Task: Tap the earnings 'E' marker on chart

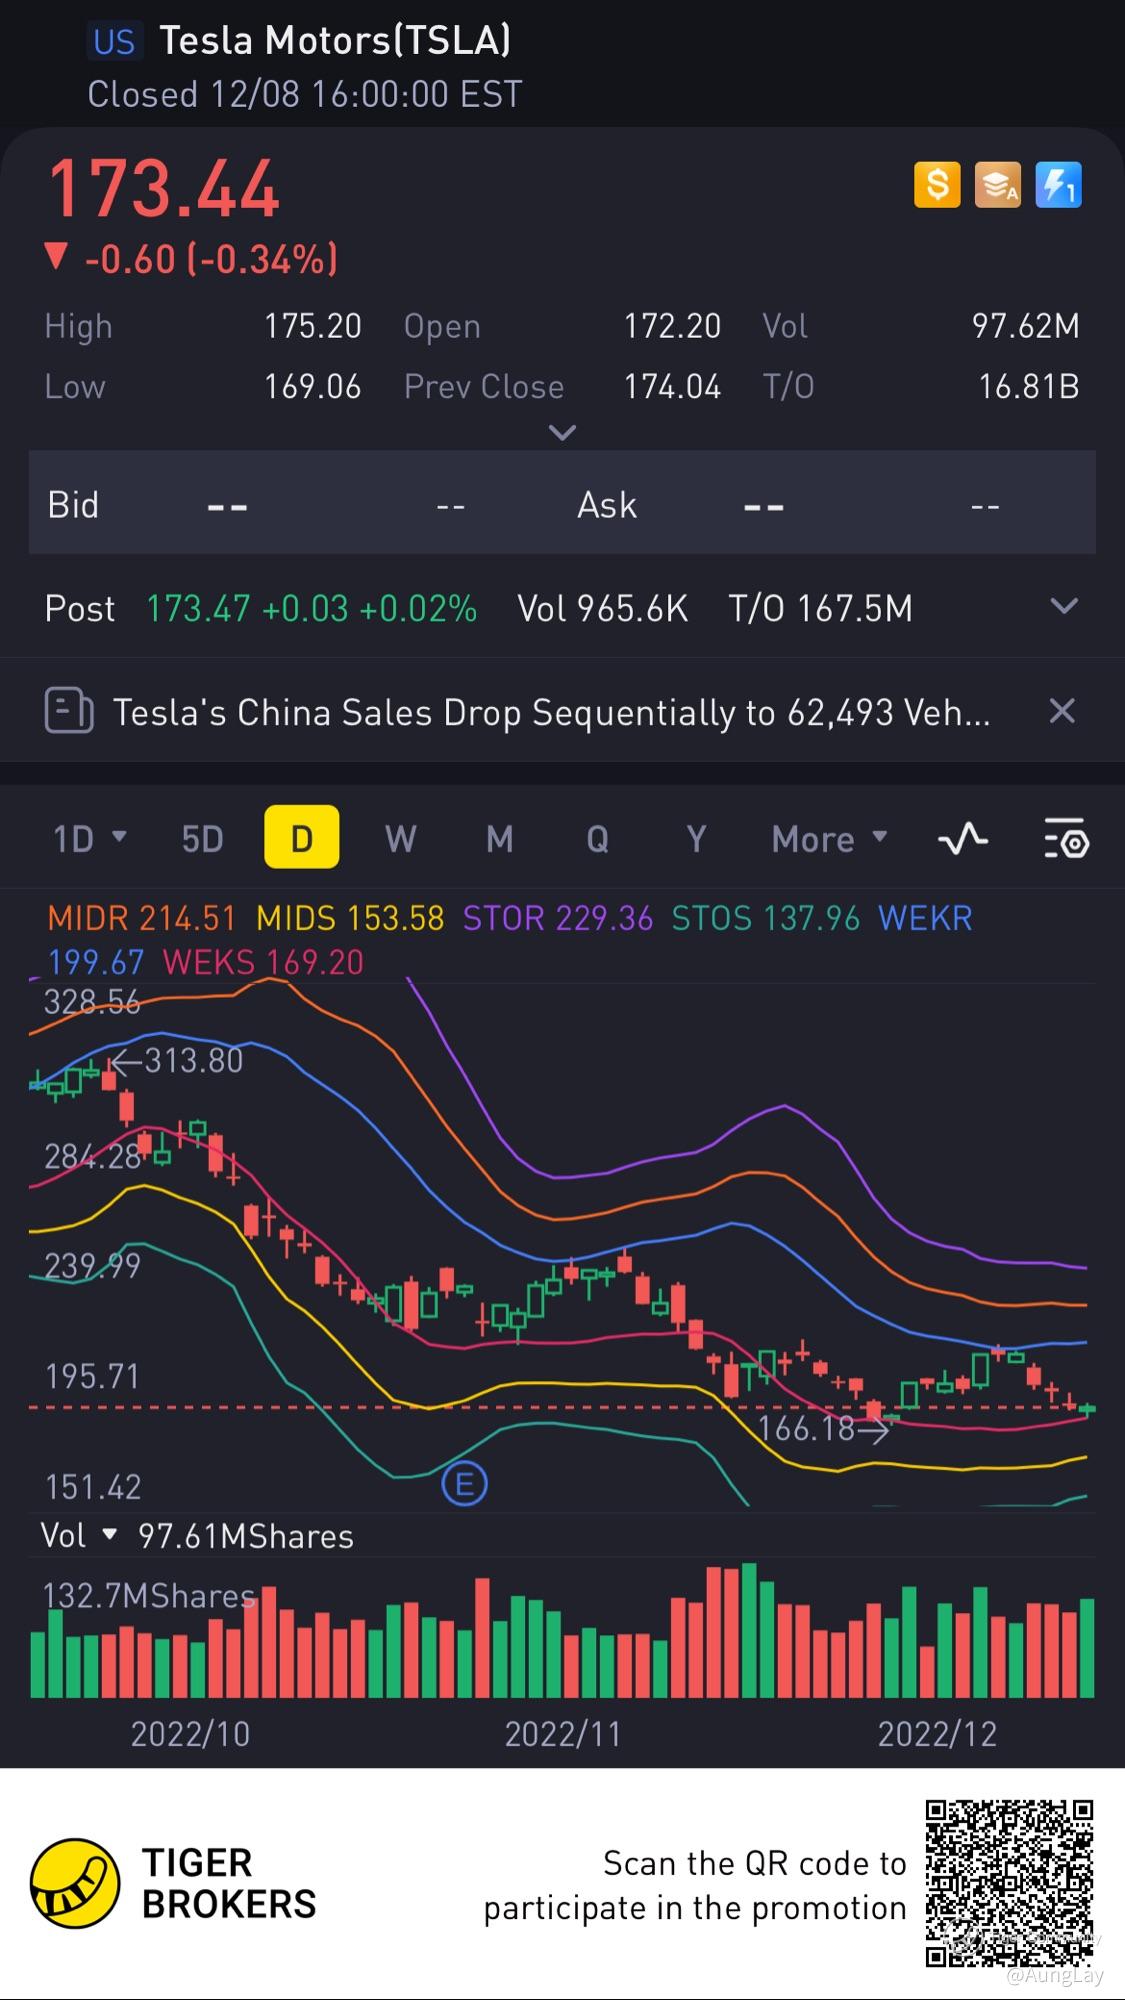Action: pyautogui.click(x=464, y=1484)
